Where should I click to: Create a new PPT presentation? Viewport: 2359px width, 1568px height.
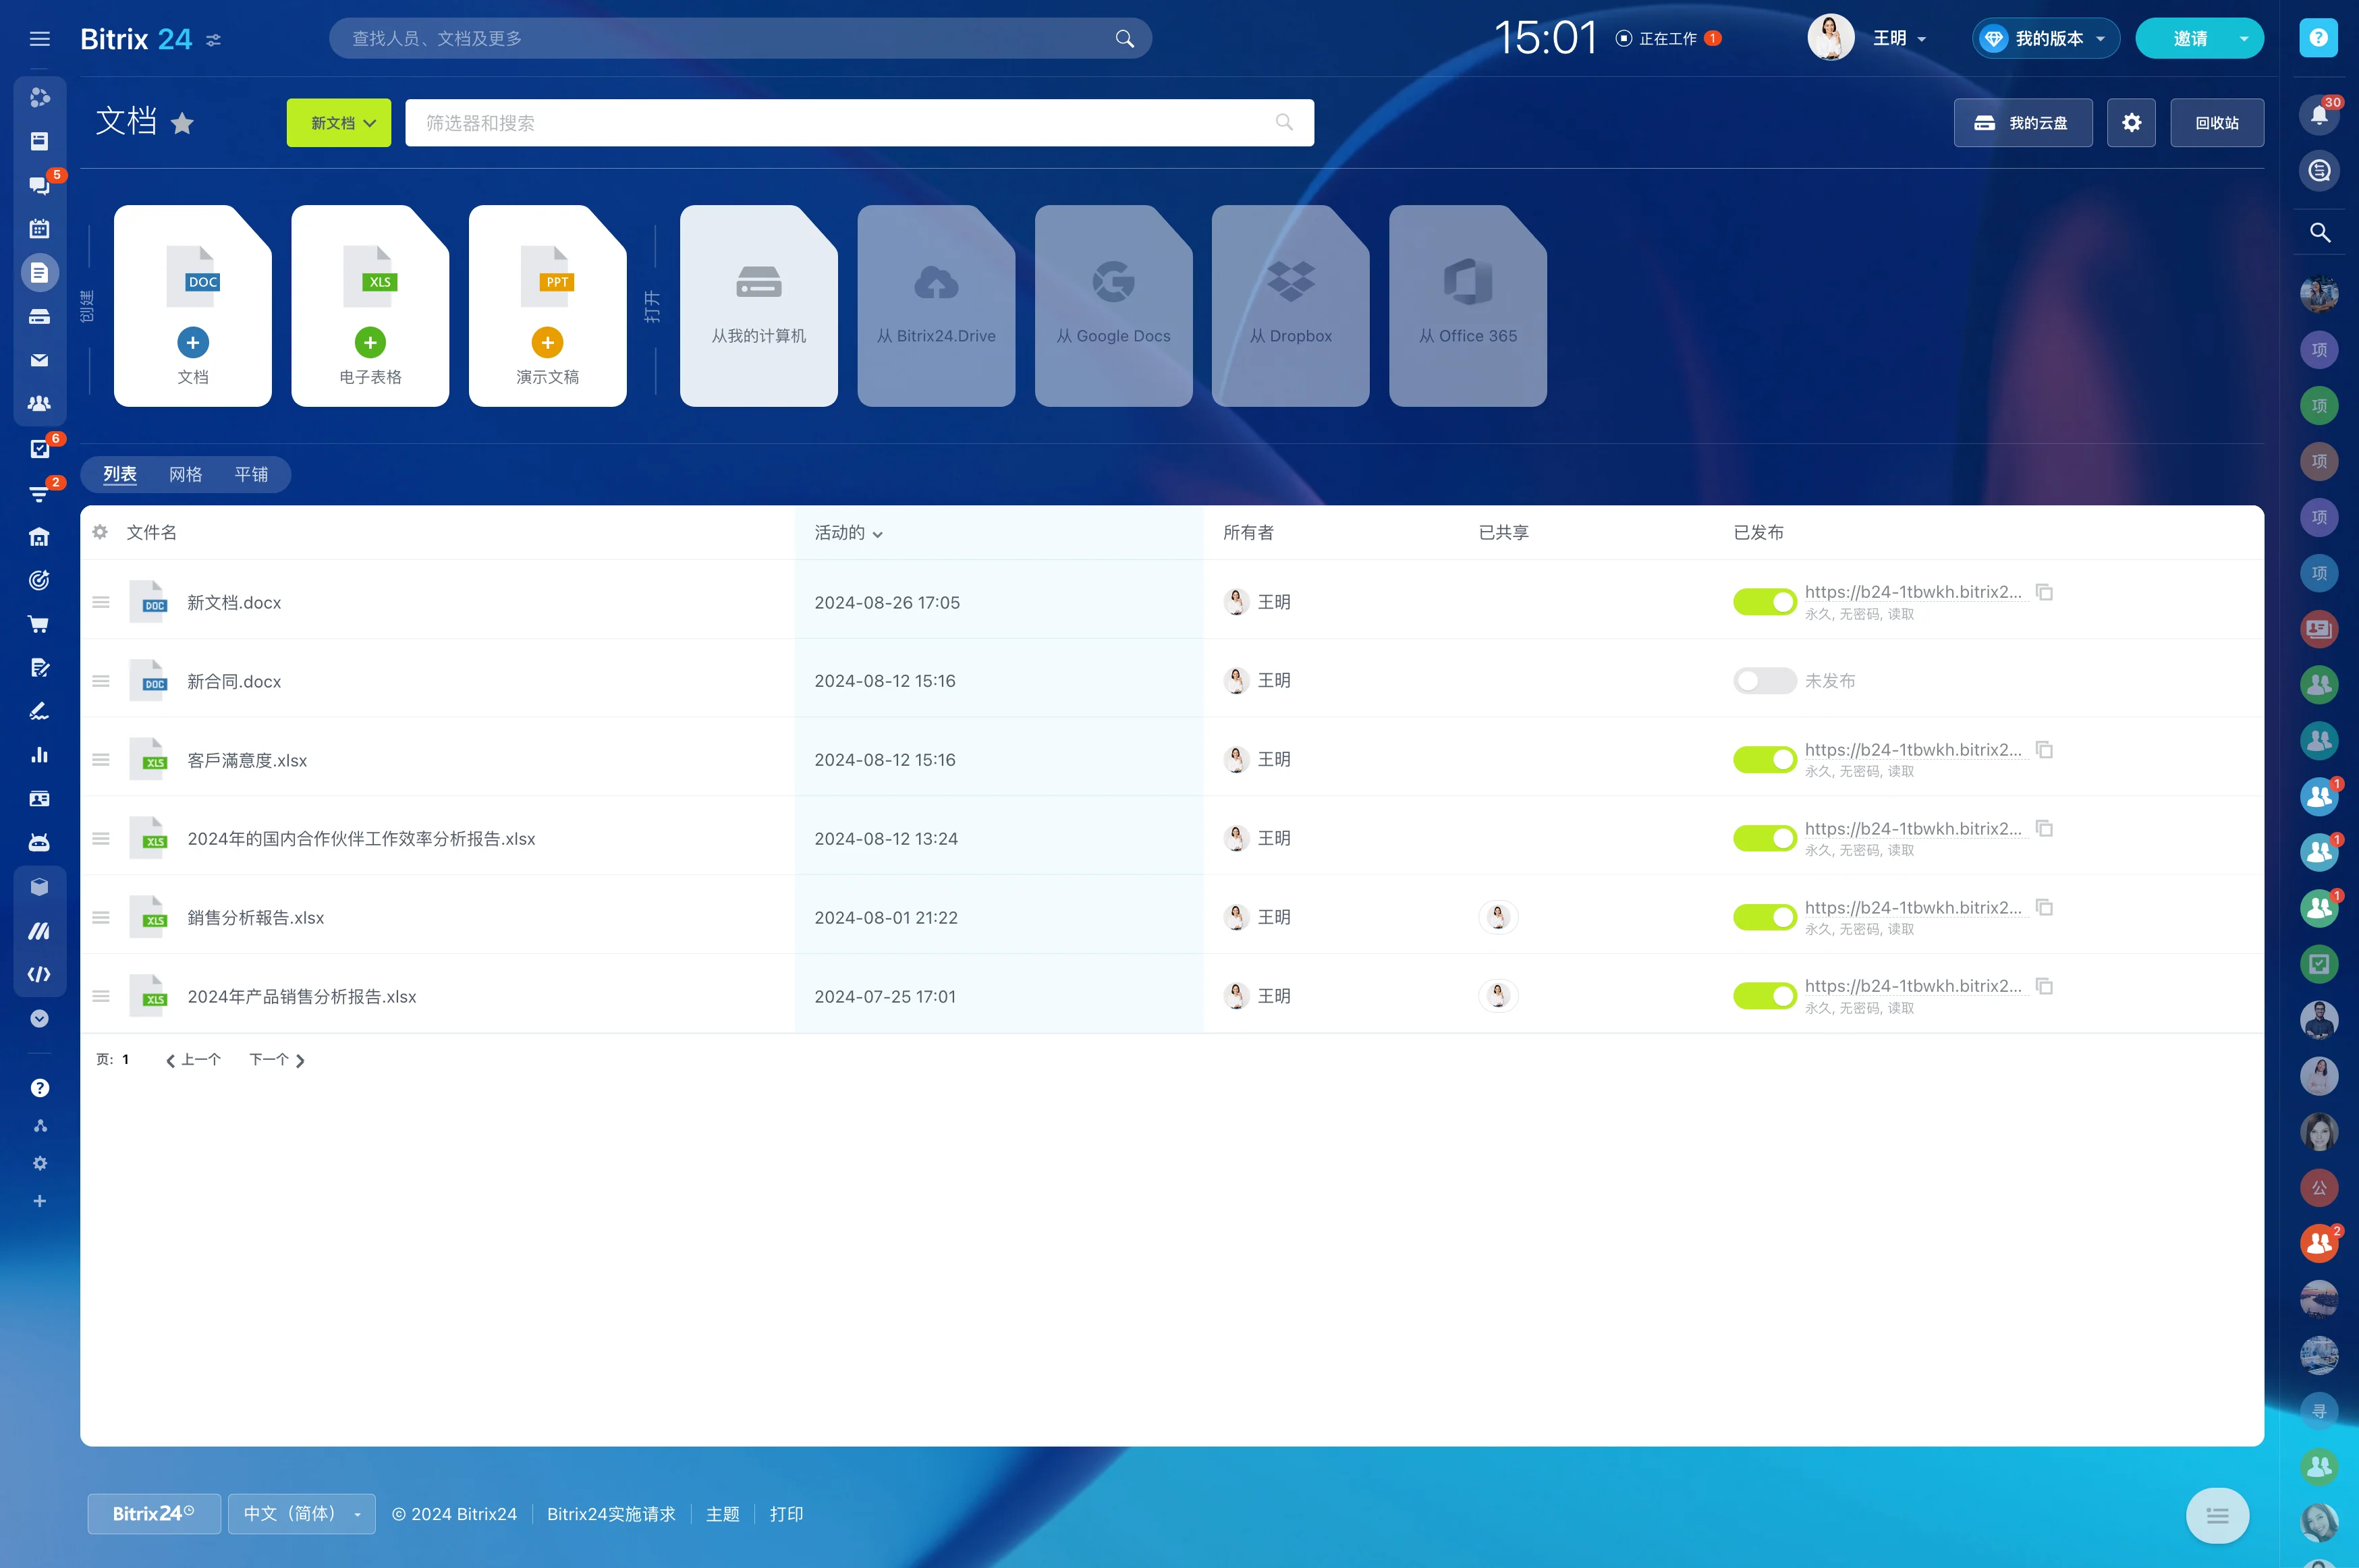pyautogui.click(x=547, y=306)
